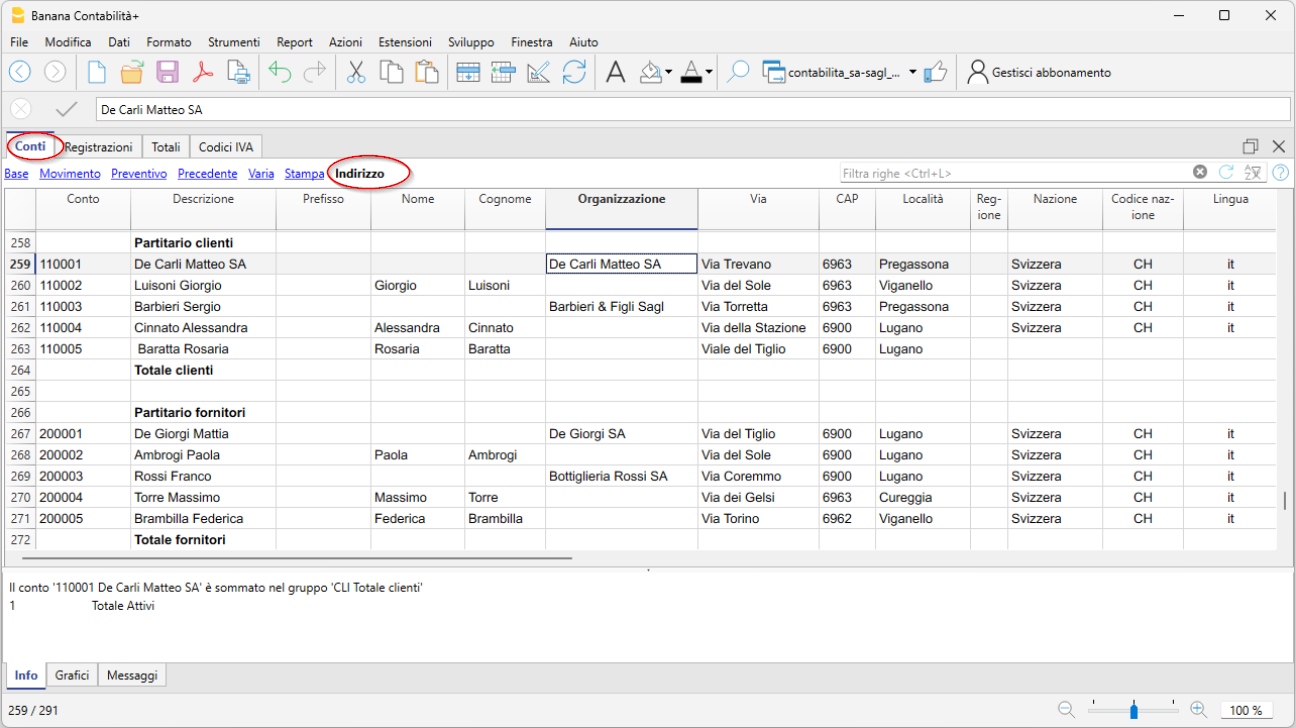Image resolution: width=1296 pixels, height=728 pixels.
Task: Go back with the left arrow icon
Action: point(20,72)
